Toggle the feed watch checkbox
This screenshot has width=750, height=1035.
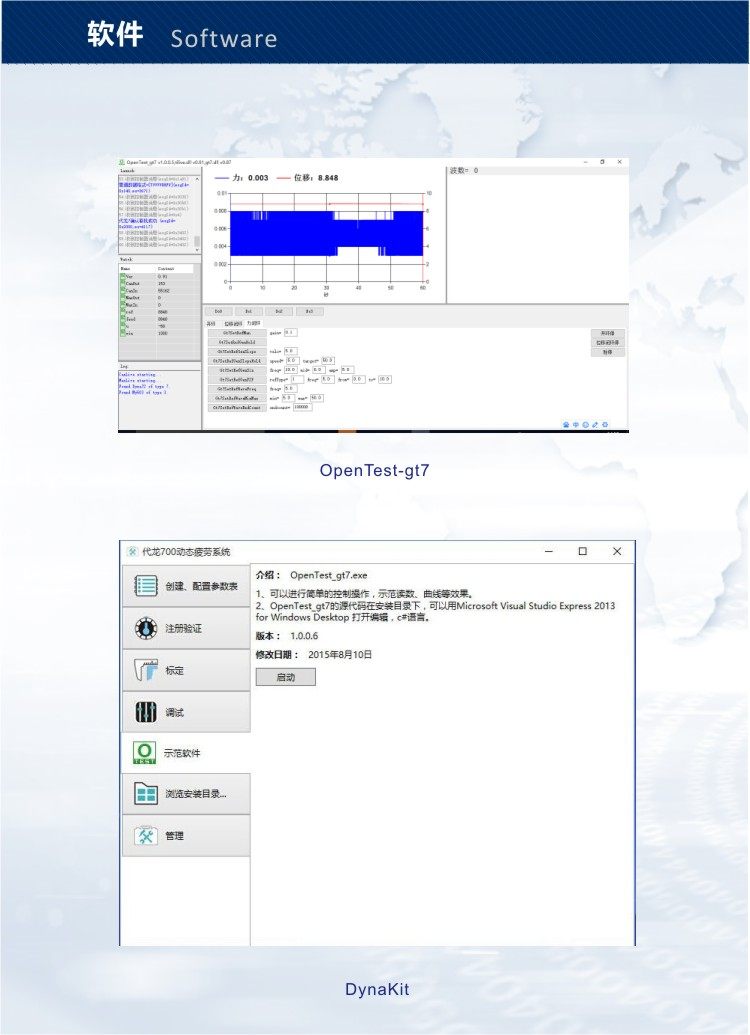coord(122,319)
